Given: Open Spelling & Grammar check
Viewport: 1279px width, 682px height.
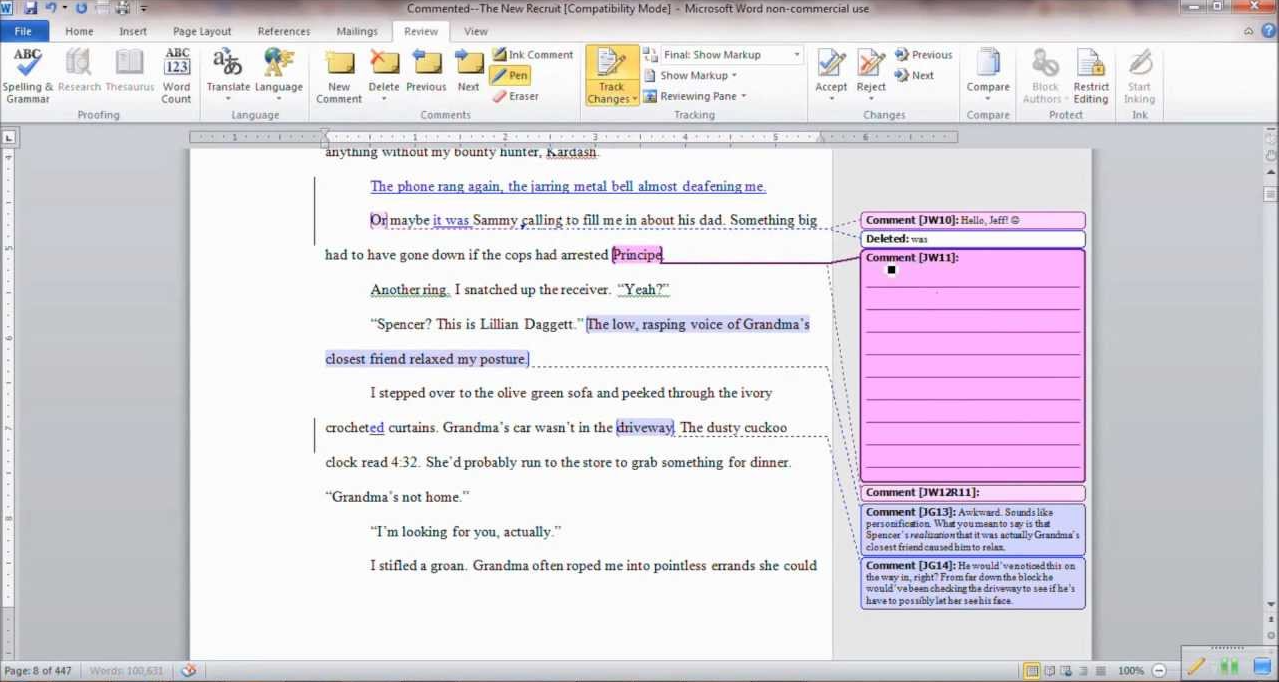Looking at the screenshot, I should click(27, 75).
